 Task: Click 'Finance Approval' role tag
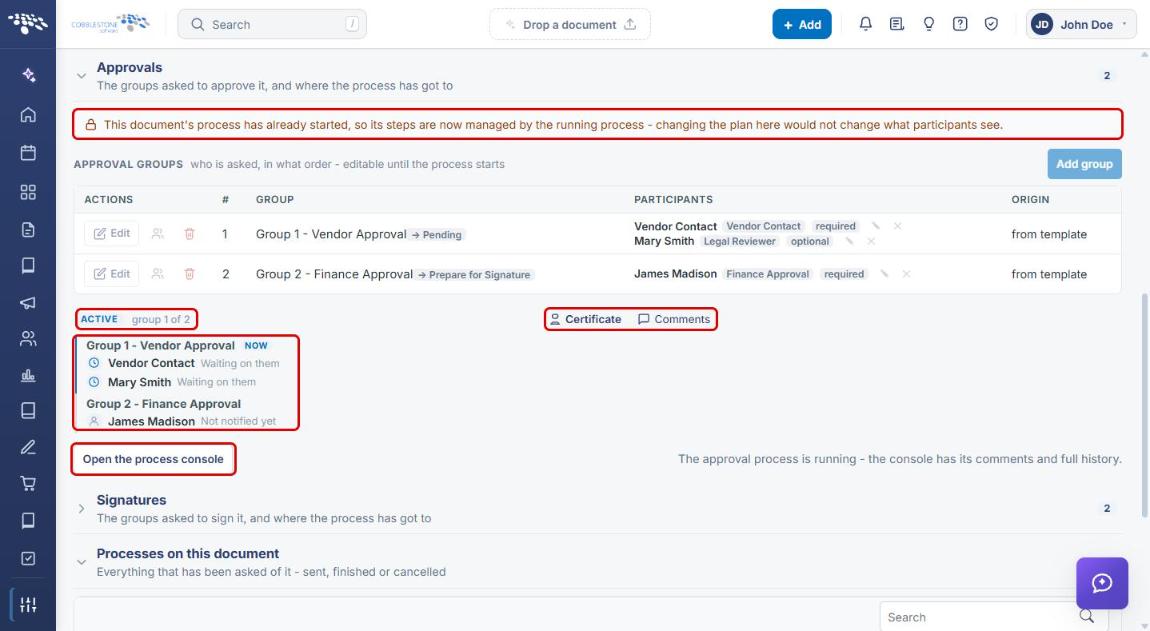(767, 274)
